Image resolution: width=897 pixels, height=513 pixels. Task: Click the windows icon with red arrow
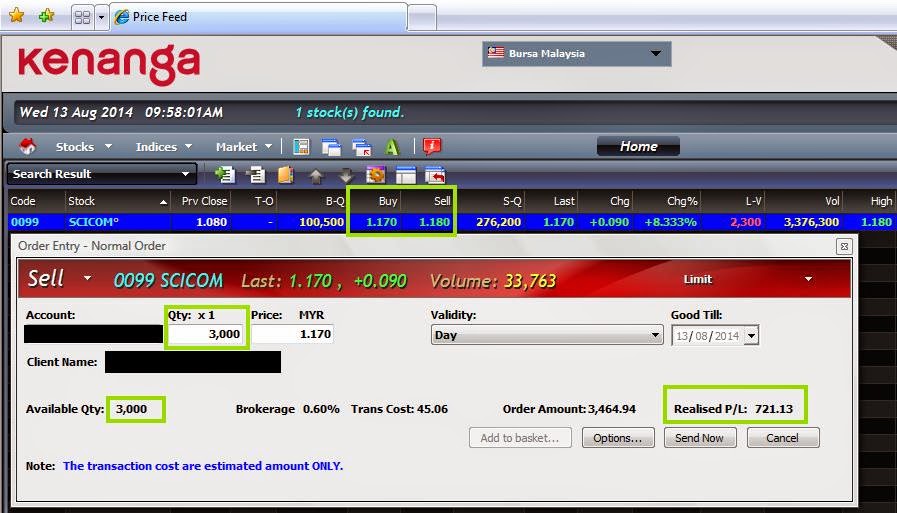pyautogui.click(x=362, y=147)
